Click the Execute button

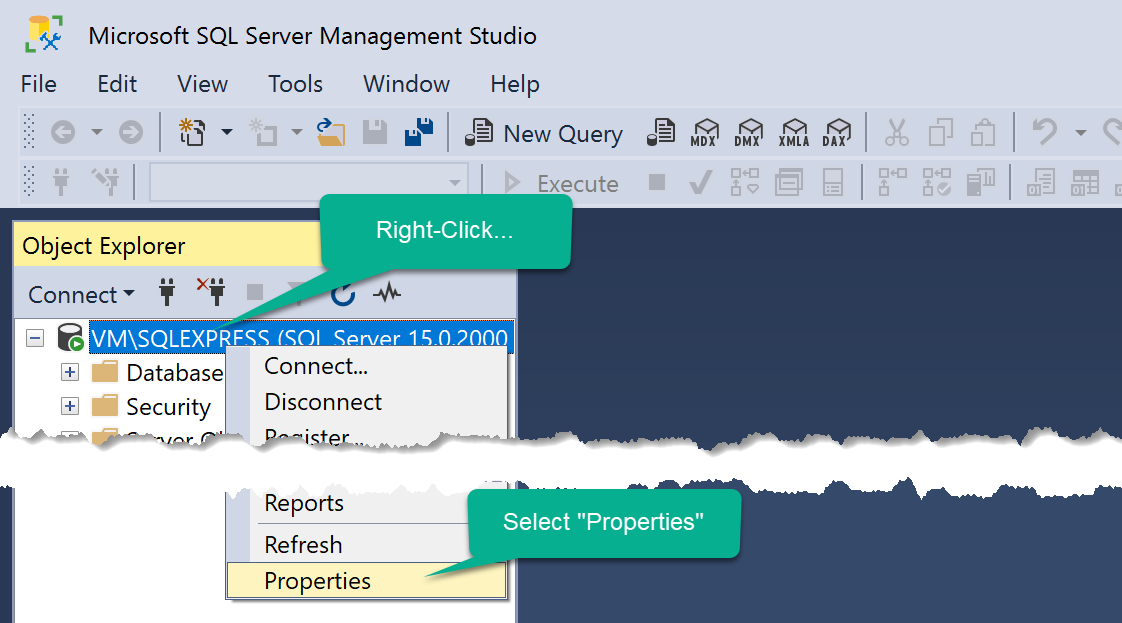[x=562, y=184]
